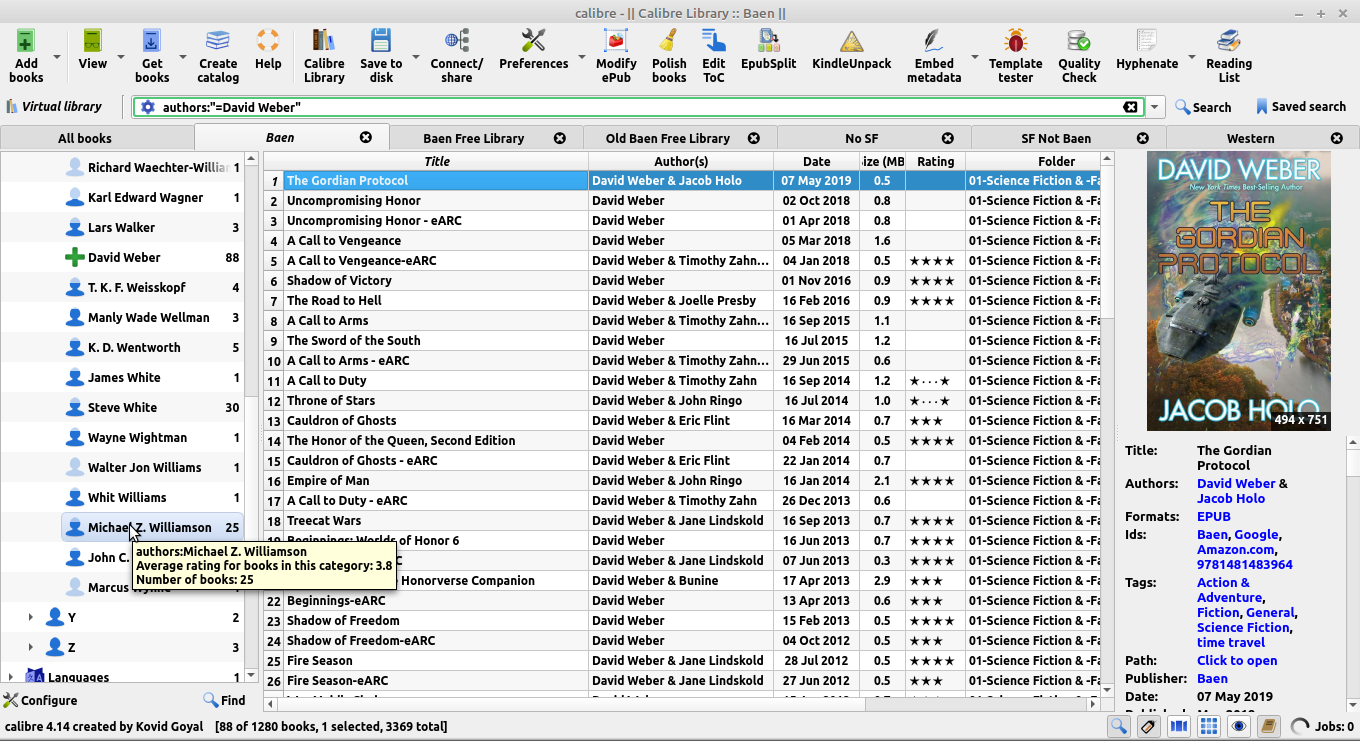
Task: Toggle the Quickview panel
Action: pyautogui.click(x=1238, y=727)
